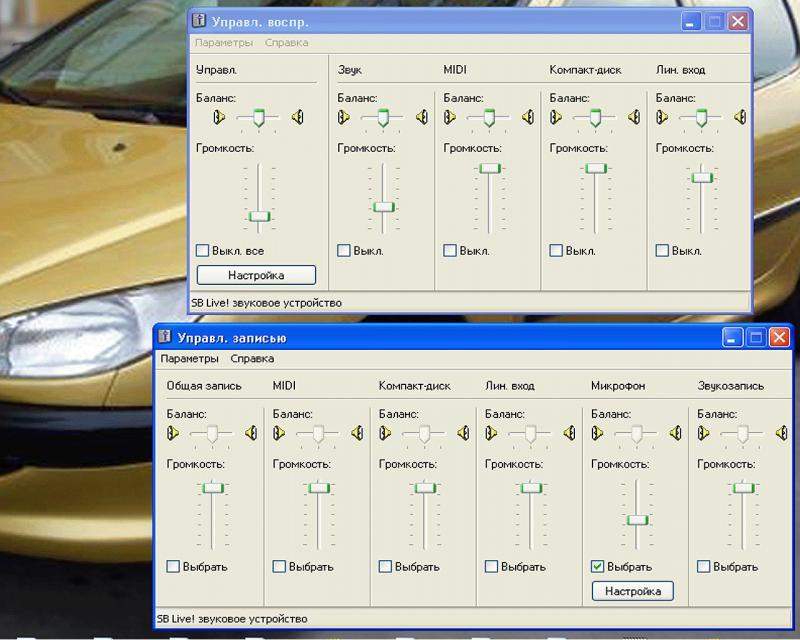Uncheck Выбрать under Микрофон
800x640 pixels.
click(x=598, y=567)
